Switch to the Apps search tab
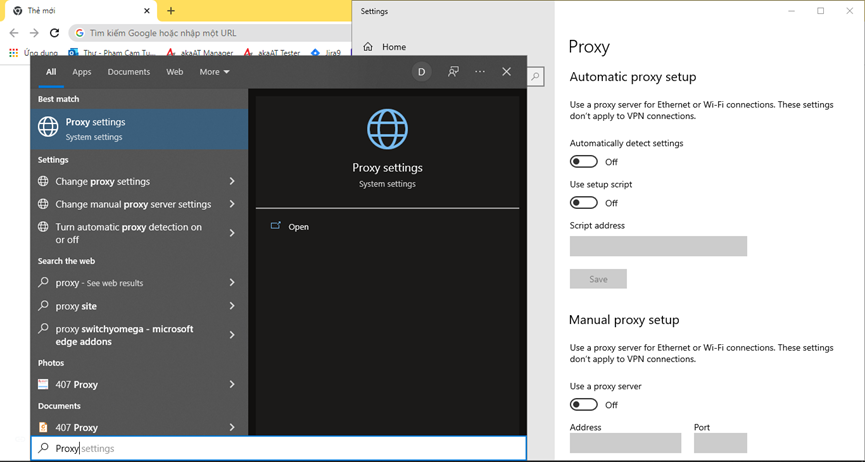 [x=82, y=72]
